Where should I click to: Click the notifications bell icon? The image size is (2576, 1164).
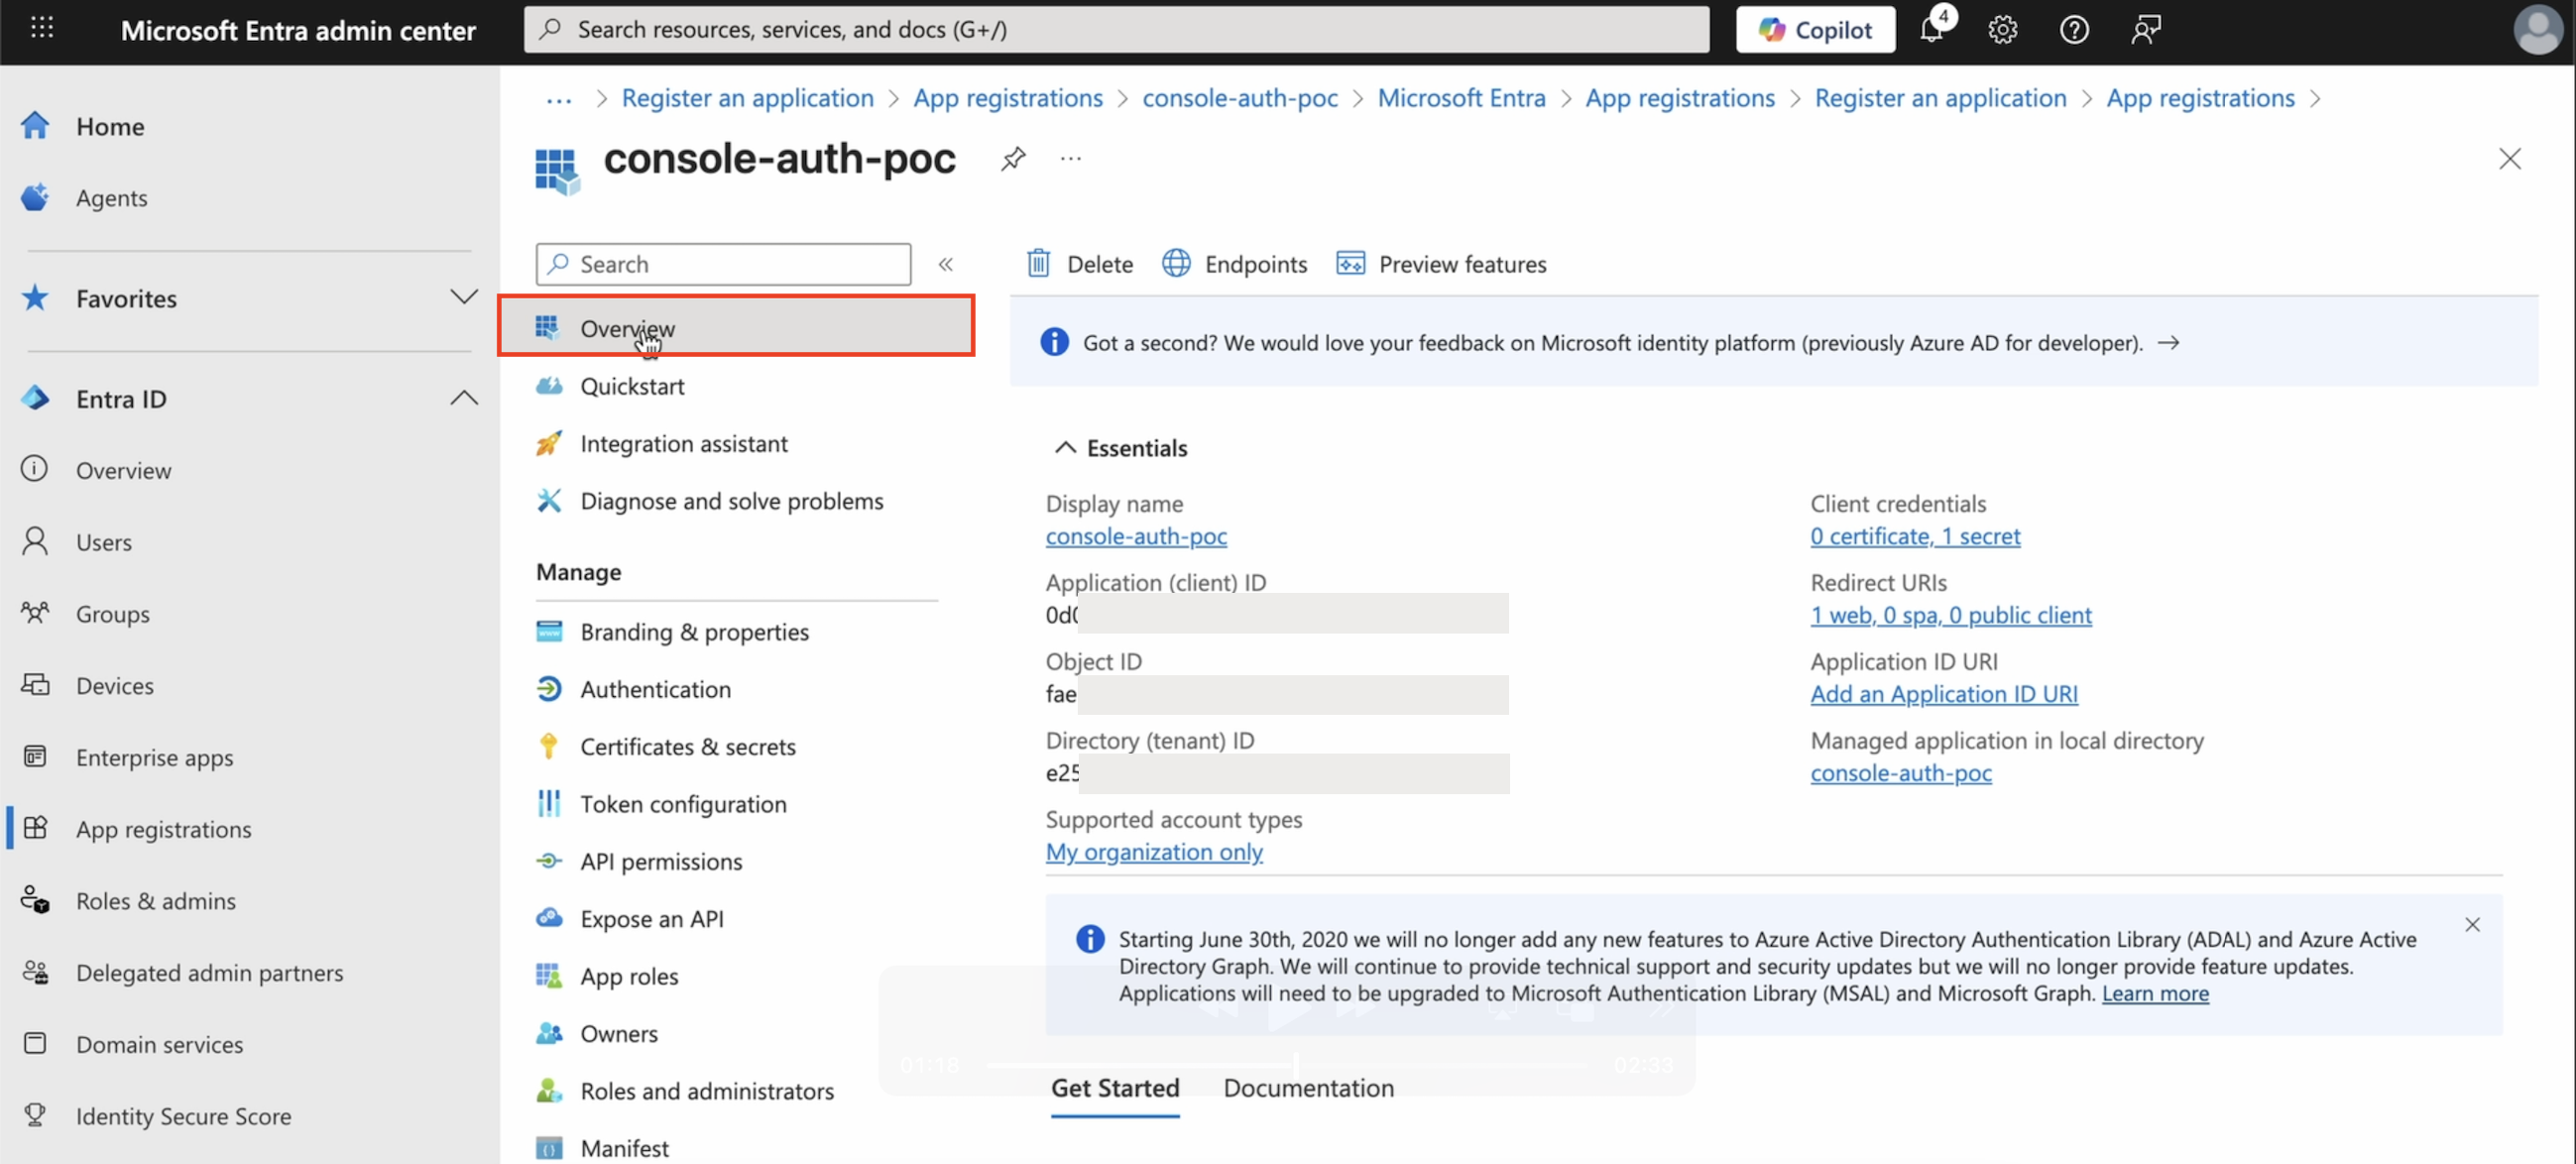point(1931,30)
